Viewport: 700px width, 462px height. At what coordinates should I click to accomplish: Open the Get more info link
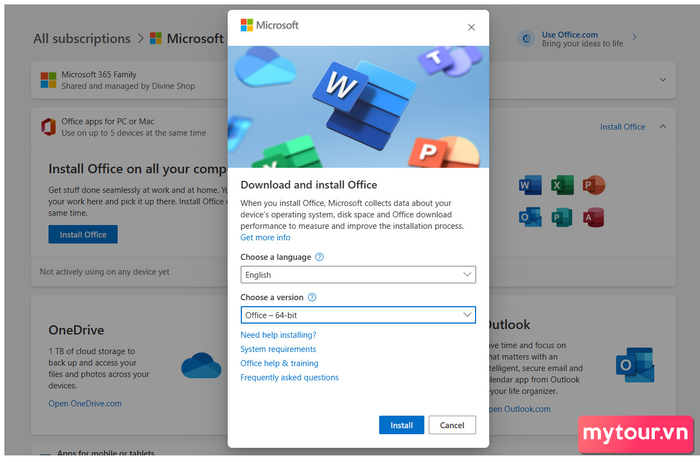265,237
